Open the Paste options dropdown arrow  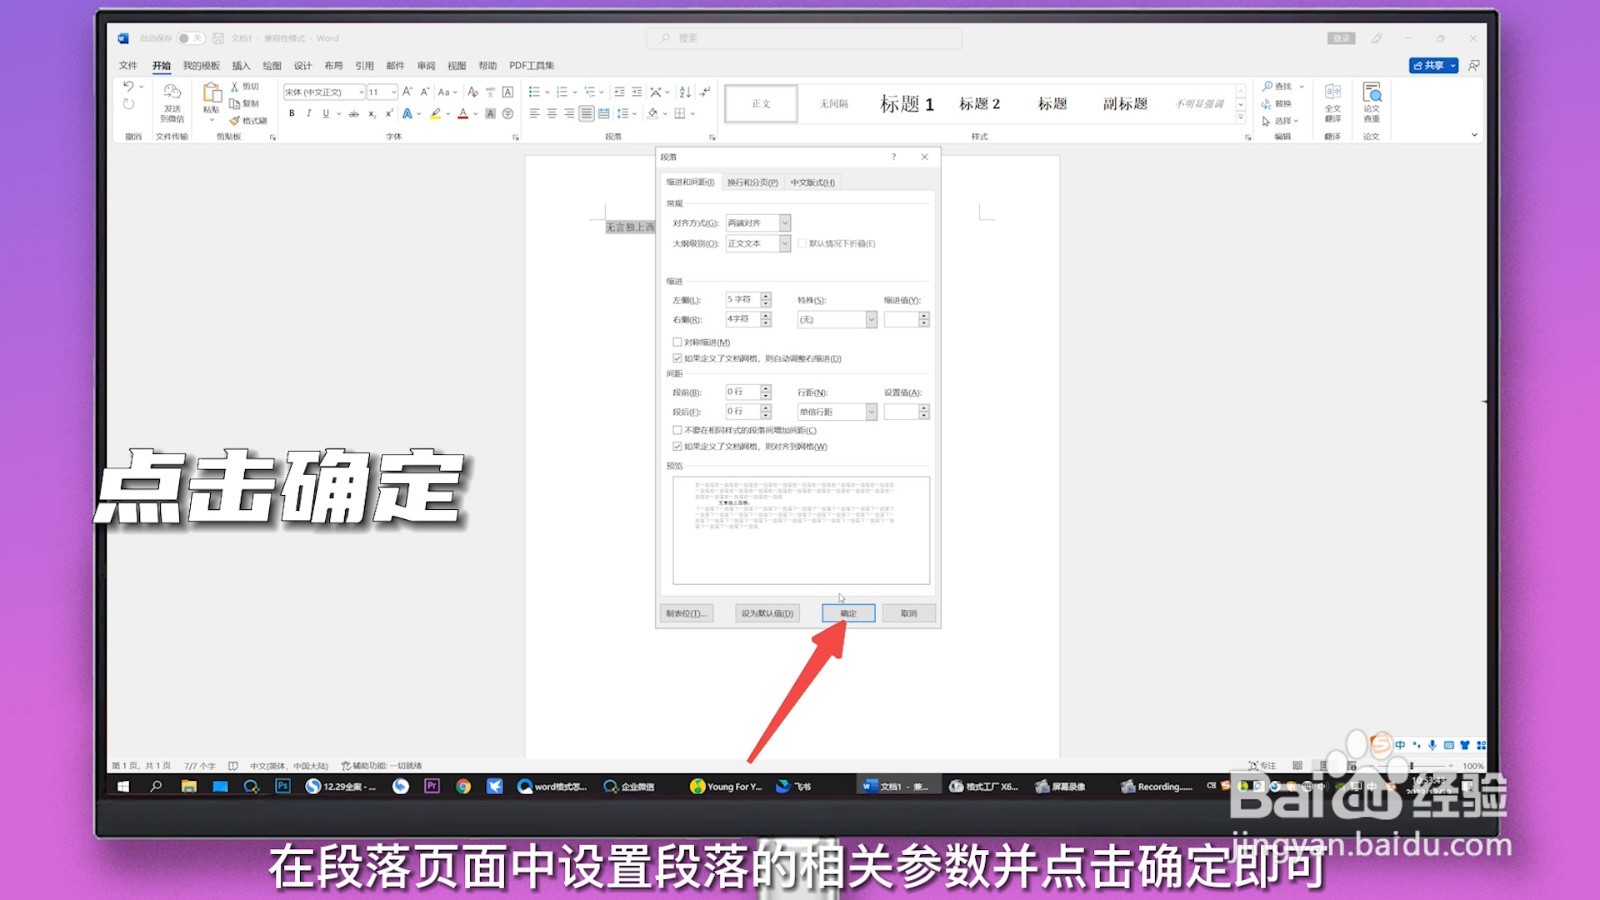(211, 120)
